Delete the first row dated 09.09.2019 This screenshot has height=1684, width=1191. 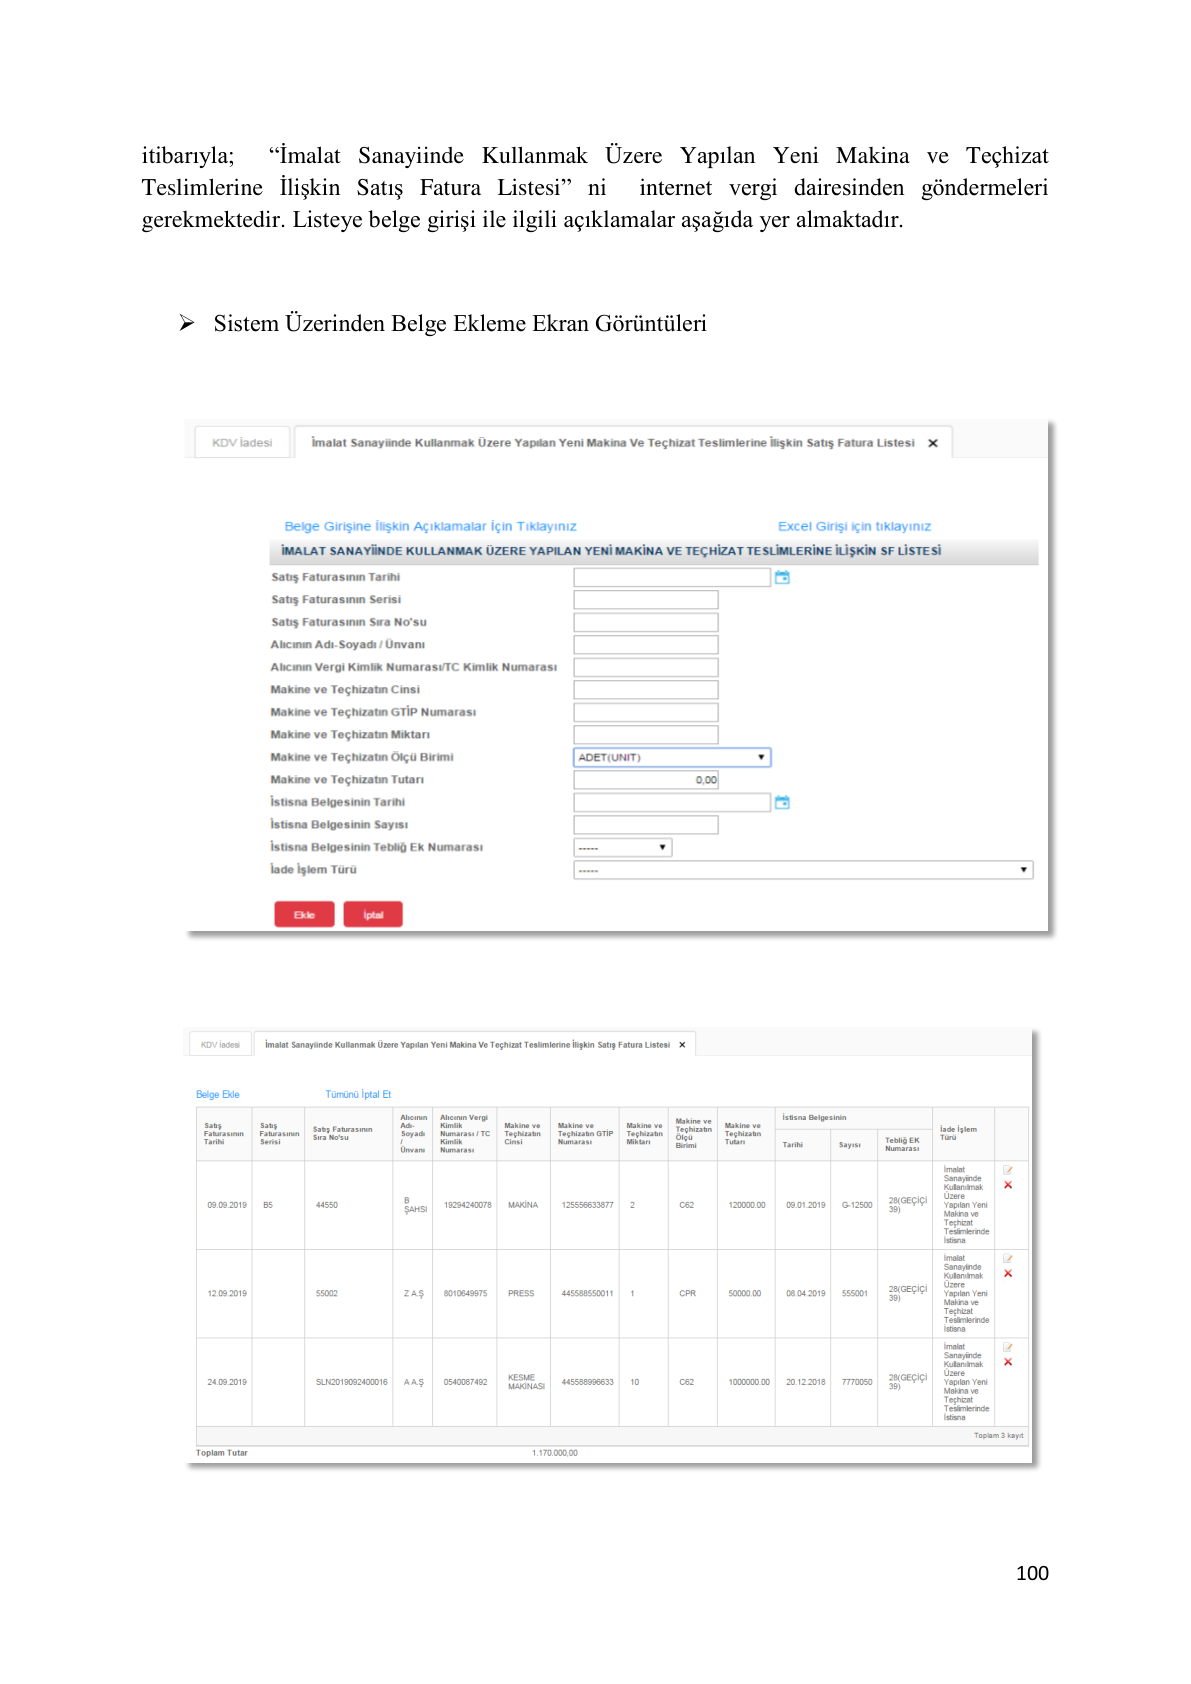tap(1008, 1185)
